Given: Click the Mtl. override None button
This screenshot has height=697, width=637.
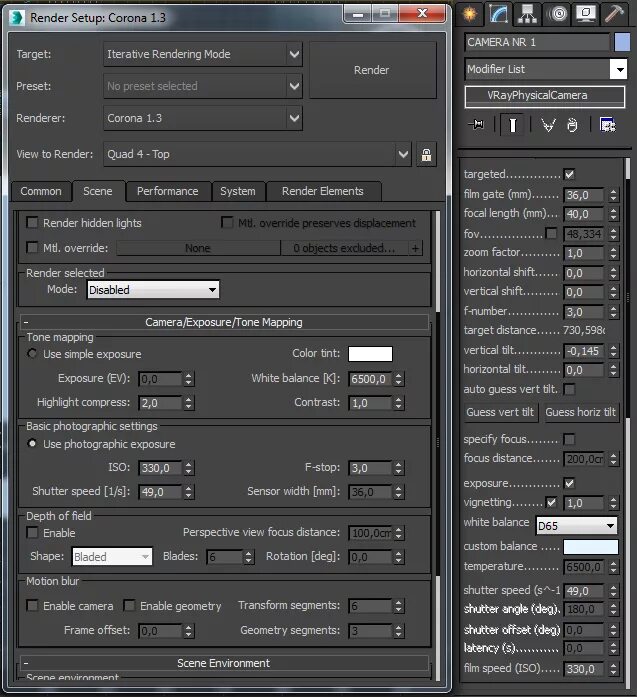Looking at the screenshot, I should click(x=198, y=248).
